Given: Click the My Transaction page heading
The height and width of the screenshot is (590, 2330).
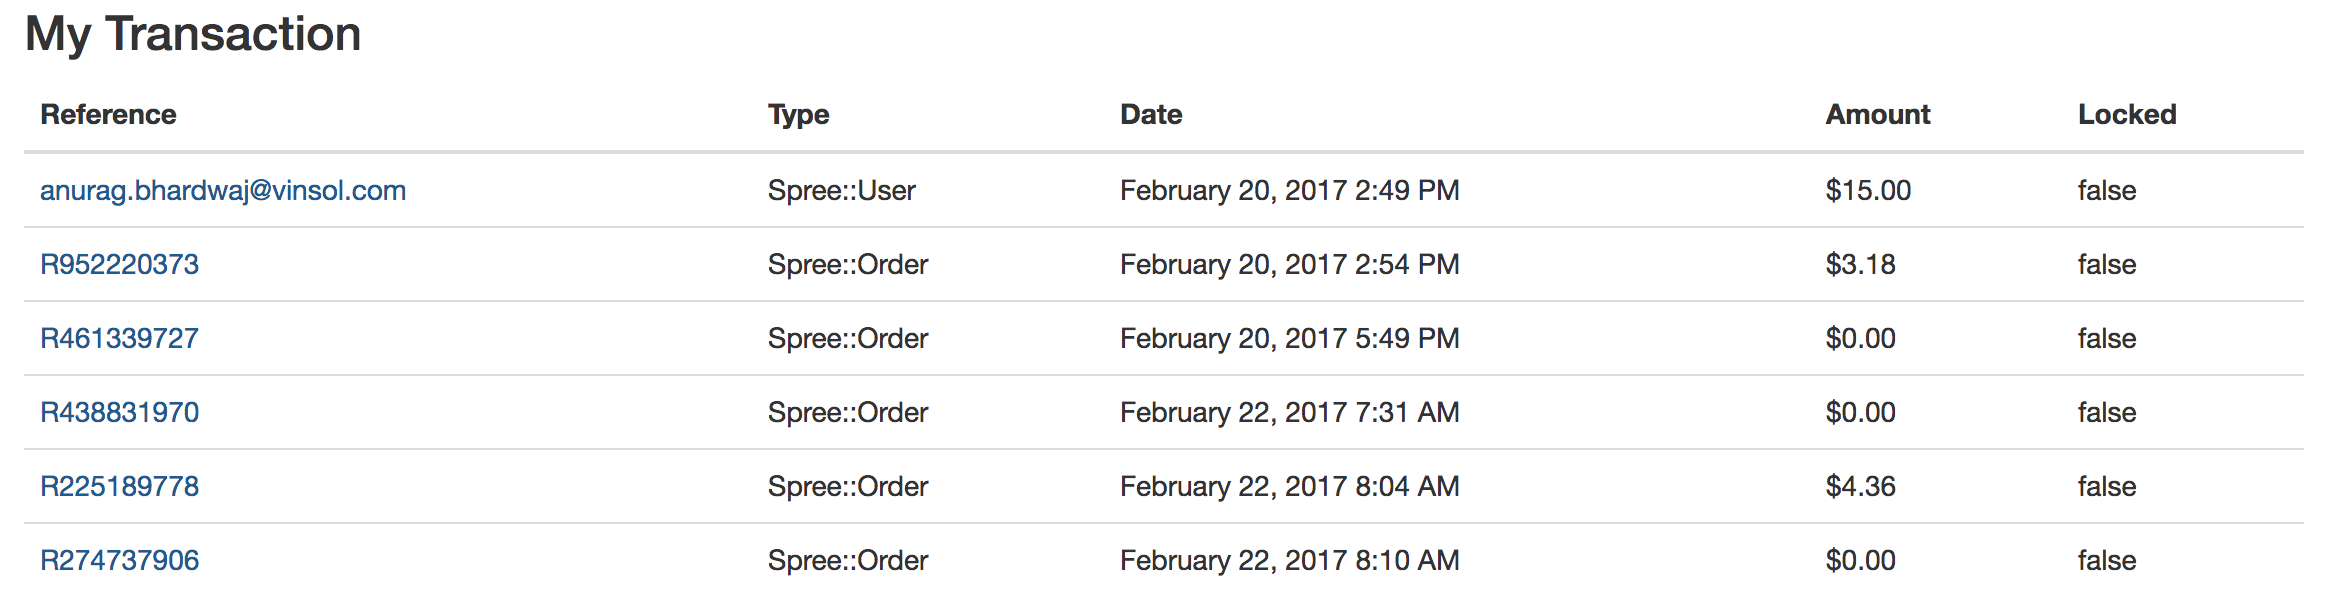Looking at the screenshot, I should coord(193,34).
